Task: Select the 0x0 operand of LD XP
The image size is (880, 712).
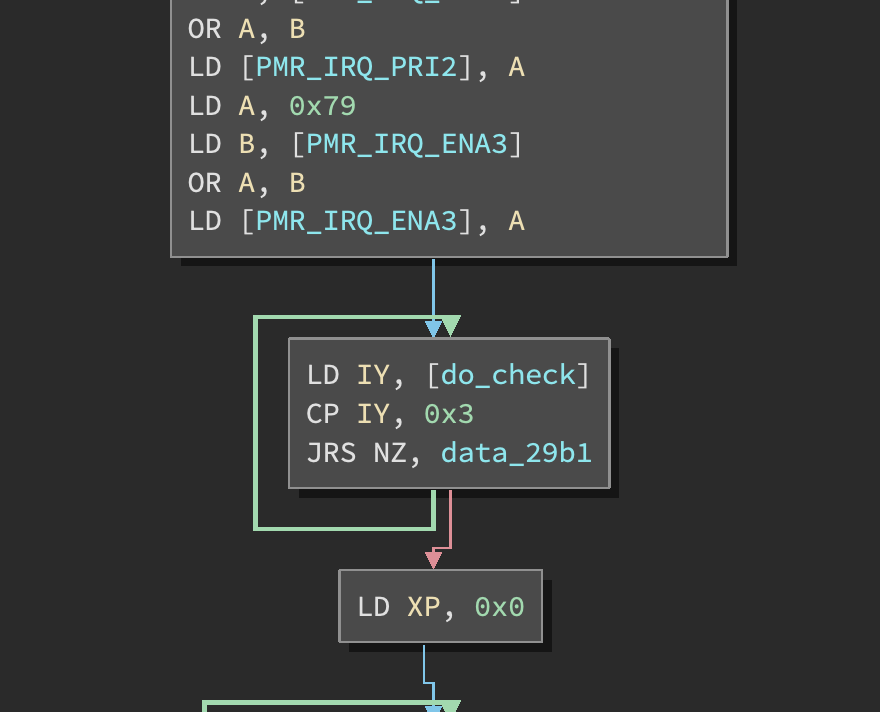Action: pos(499,607)
